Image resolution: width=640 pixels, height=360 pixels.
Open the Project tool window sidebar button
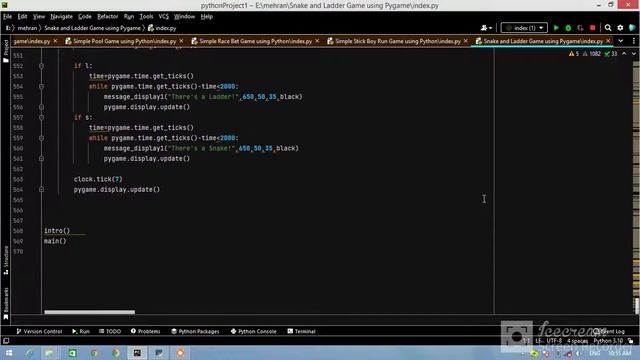point(6,51)
